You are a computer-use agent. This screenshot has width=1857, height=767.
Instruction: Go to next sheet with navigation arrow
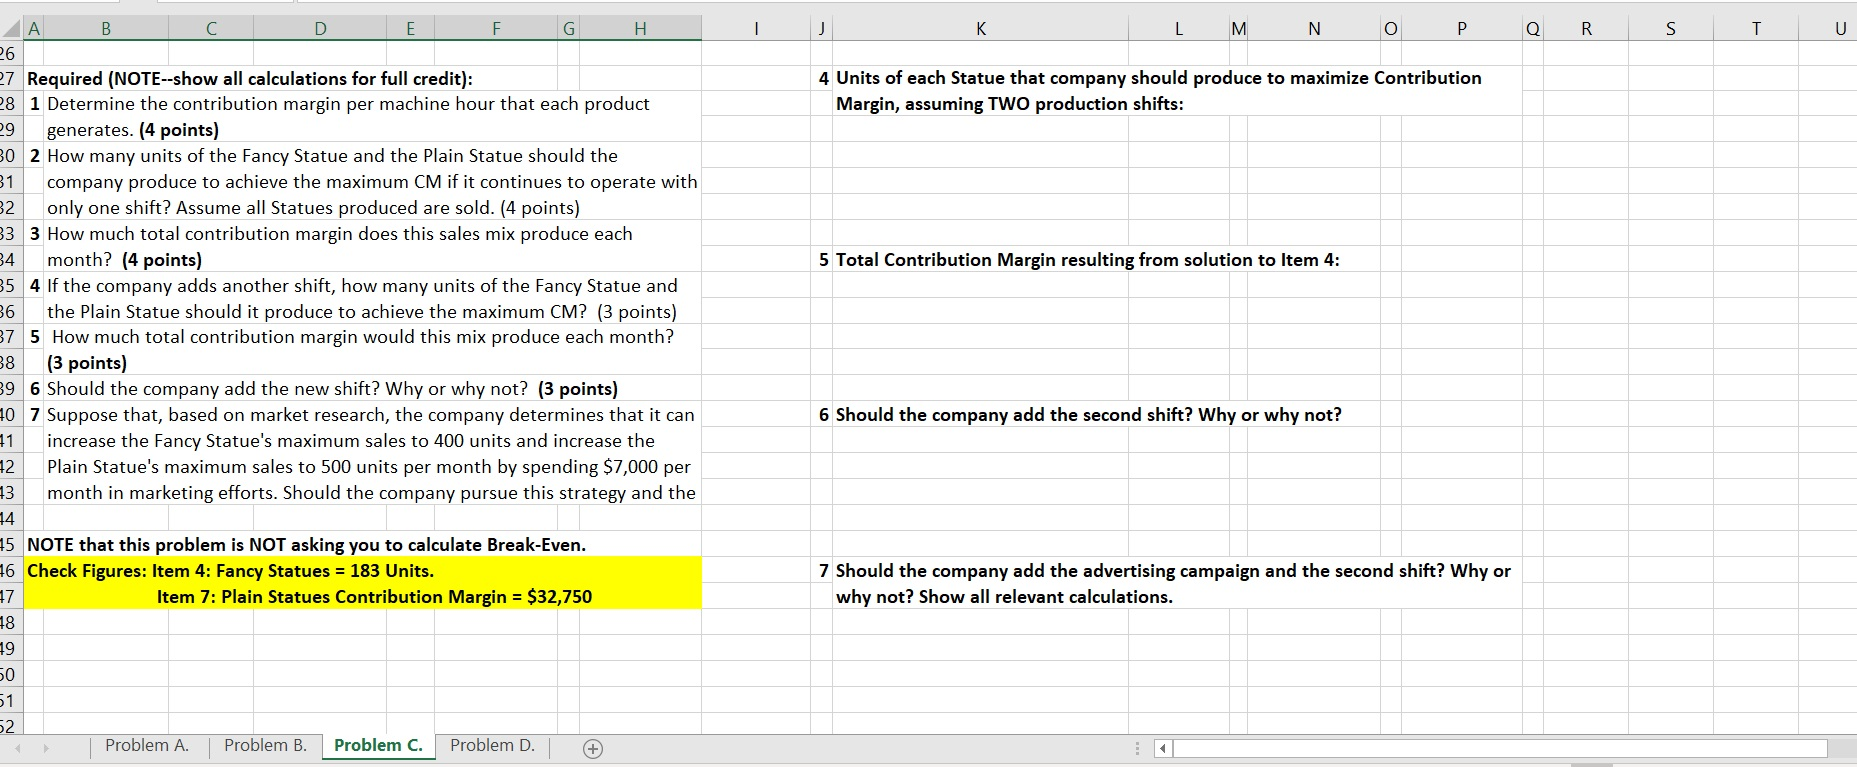pyautogui.click(x=46, y=748)
